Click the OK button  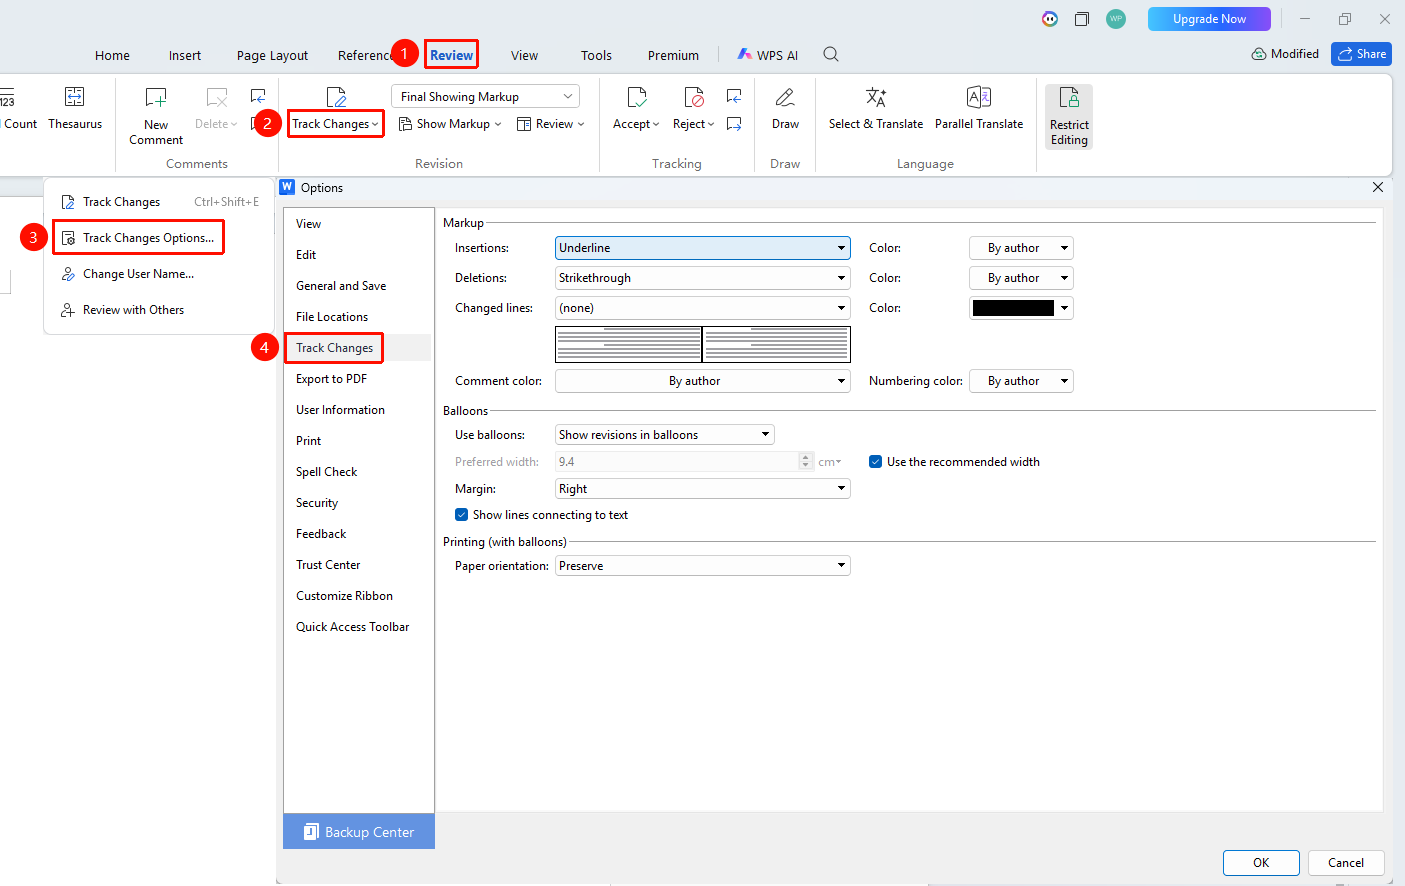point(1261,862)
